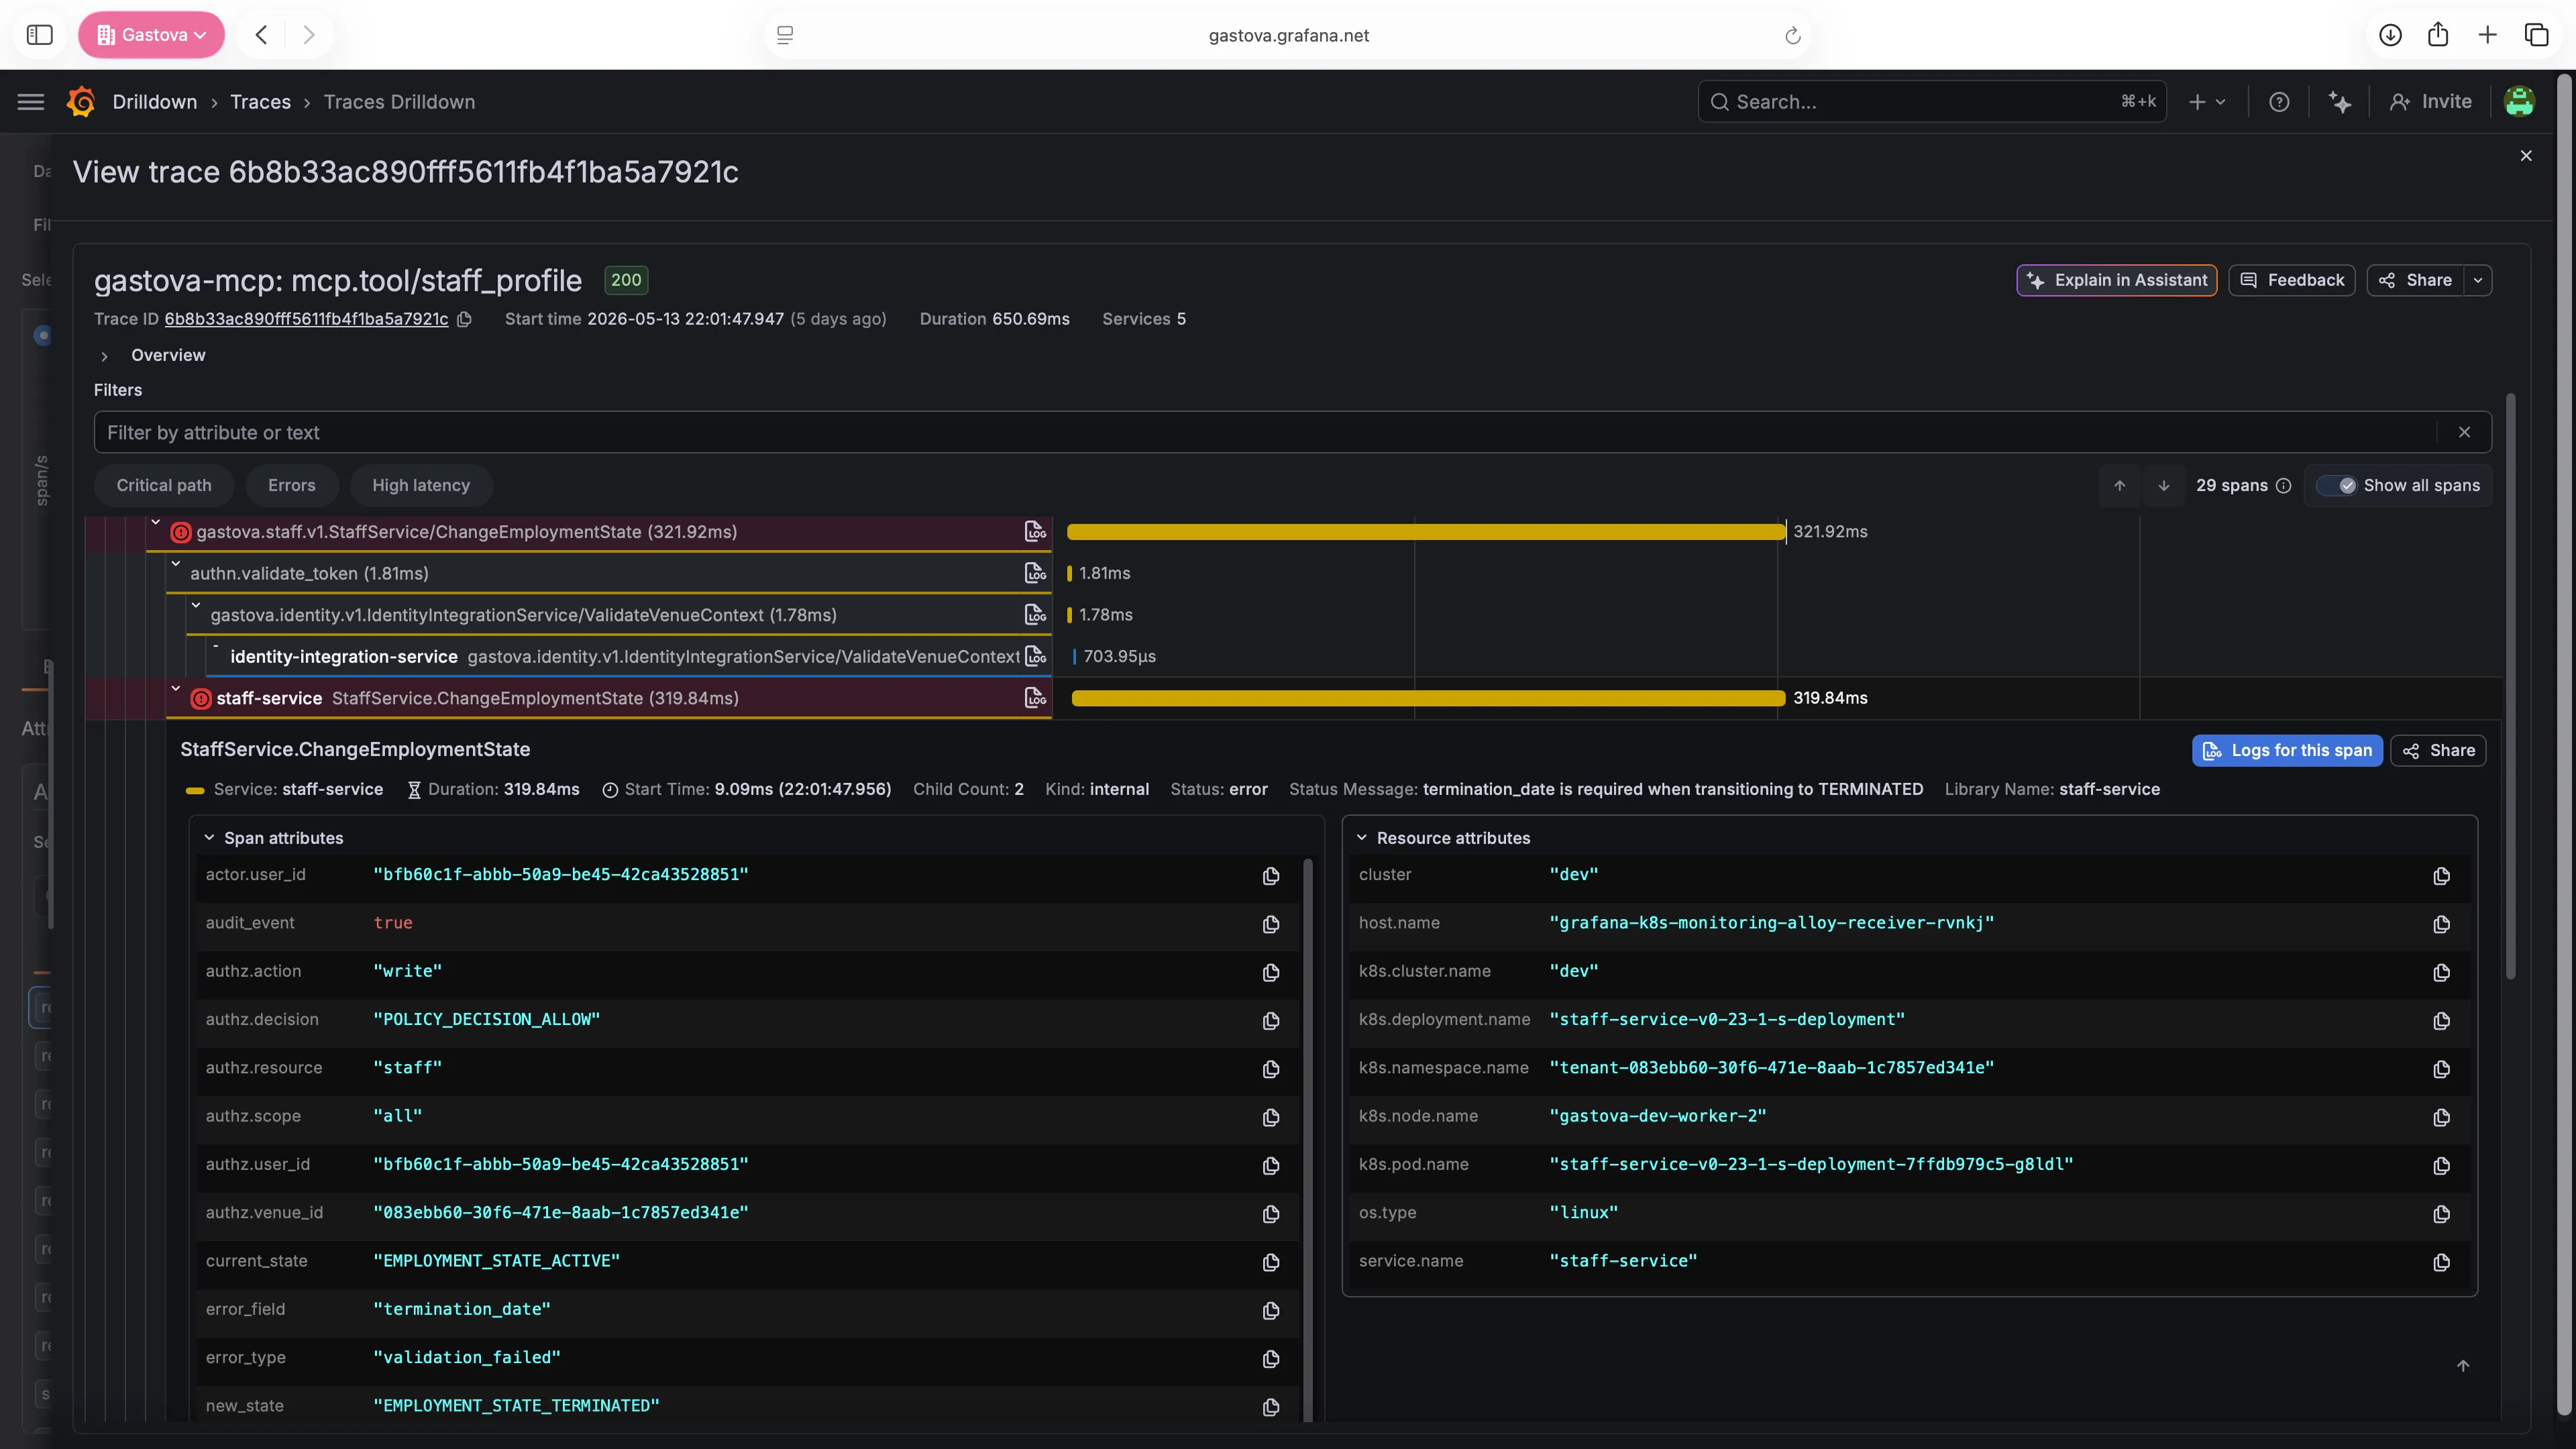The width and height of the screenshot is (2576, 1449).
Task: Click the span attributes scrollbar
Action: 1308,1139
